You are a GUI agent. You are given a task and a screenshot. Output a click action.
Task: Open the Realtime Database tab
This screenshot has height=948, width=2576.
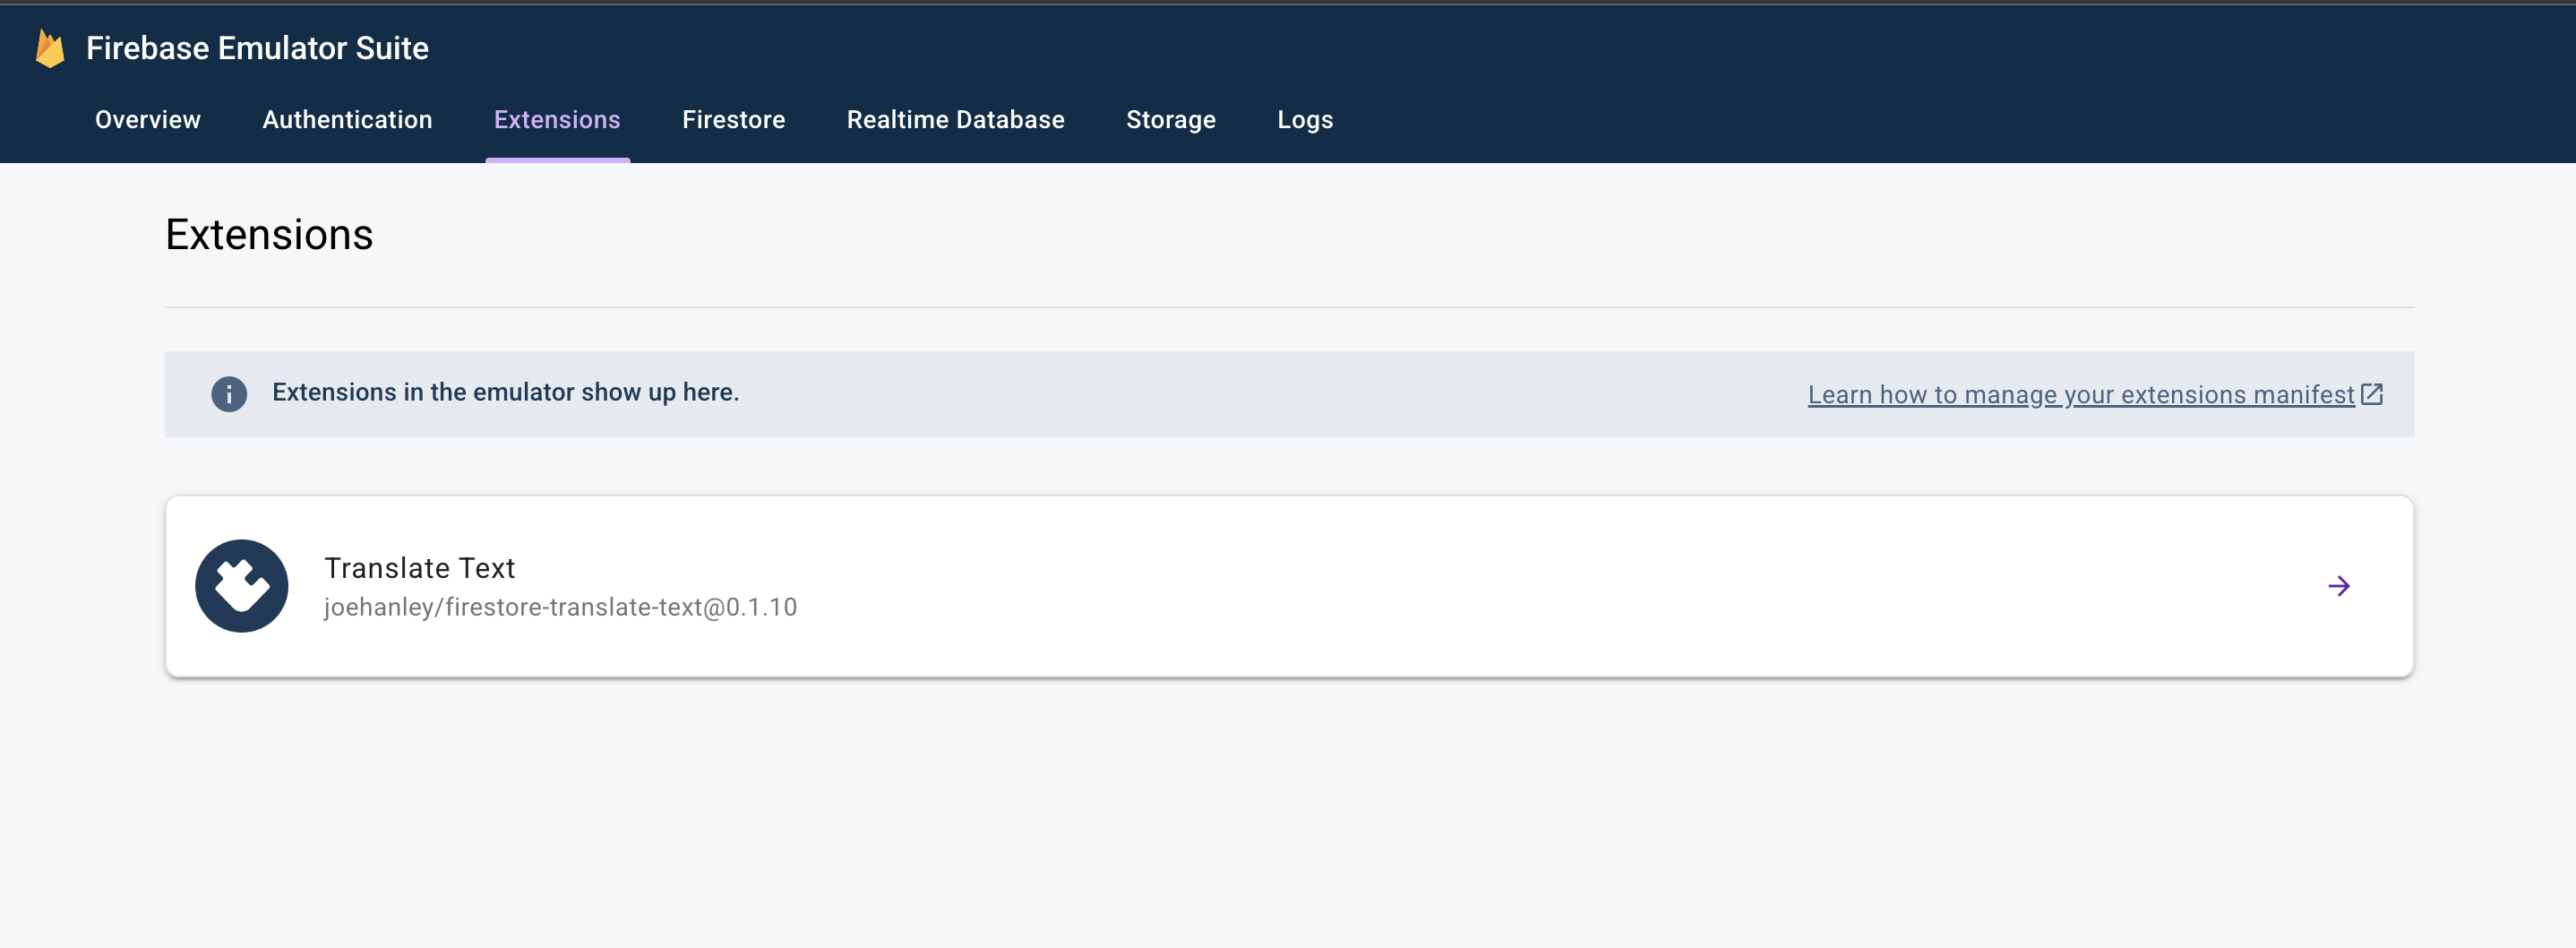click(x=955, y=120)
